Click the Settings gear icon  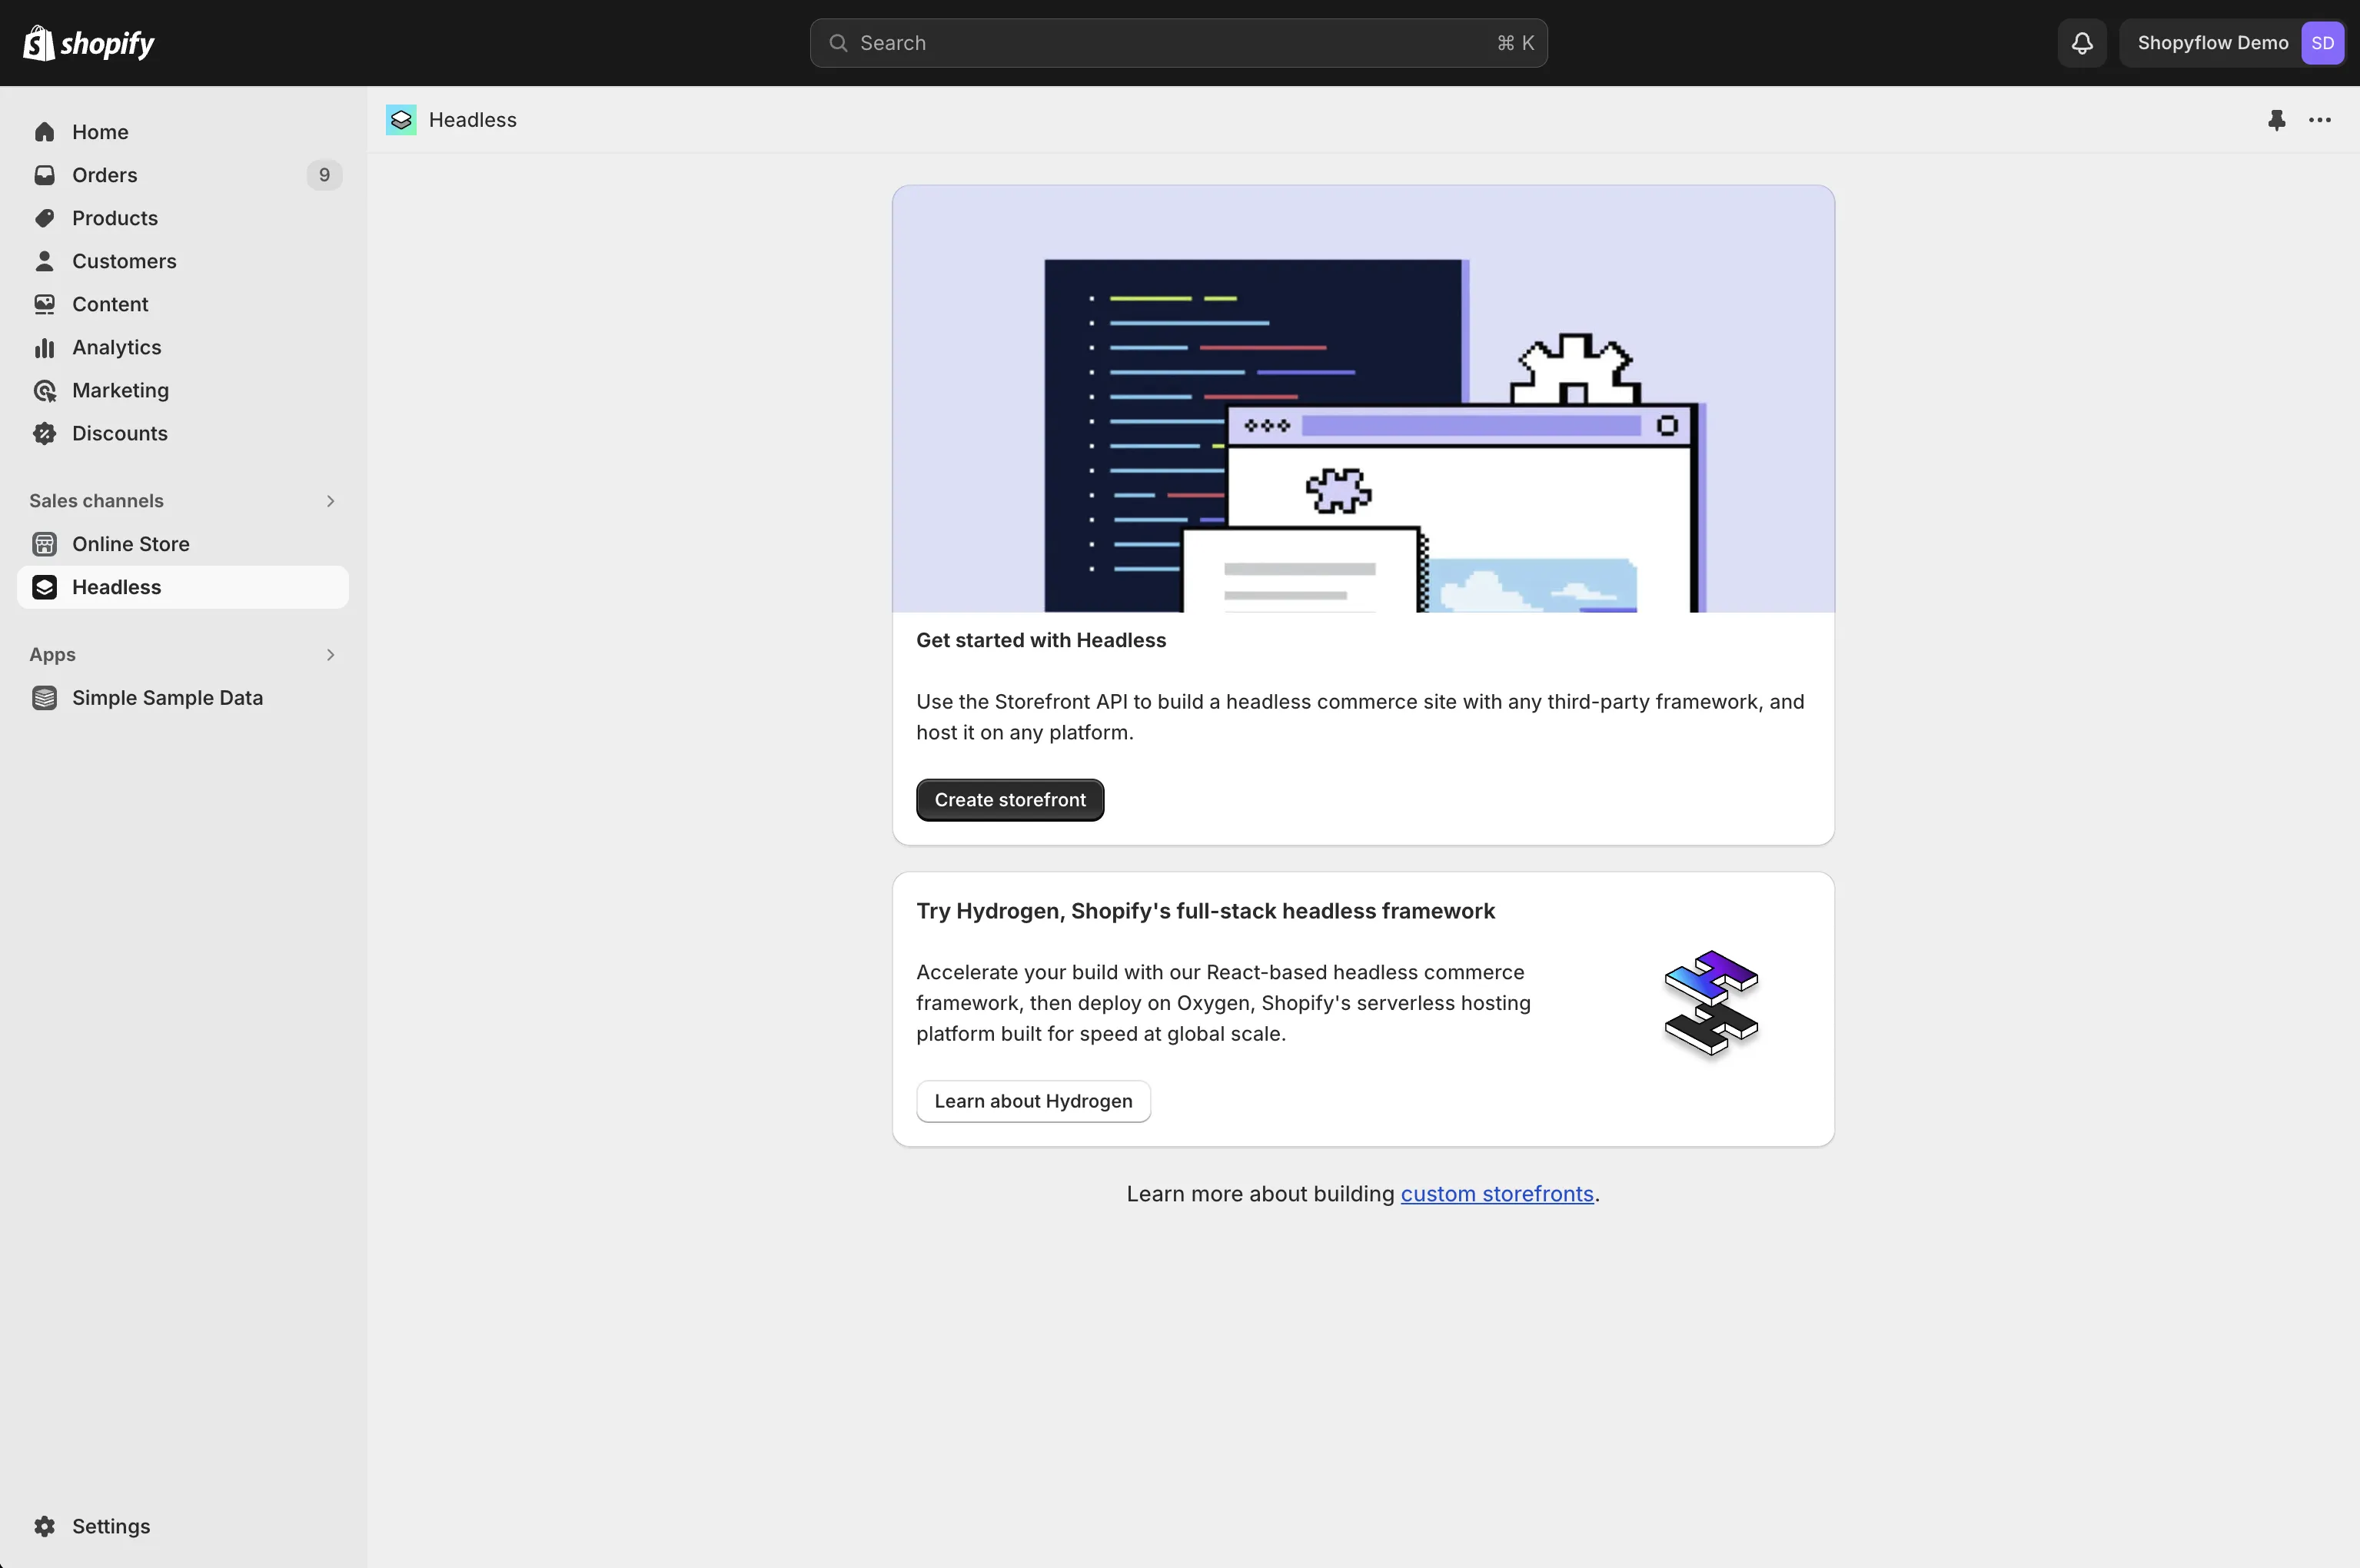point(44,1526)
